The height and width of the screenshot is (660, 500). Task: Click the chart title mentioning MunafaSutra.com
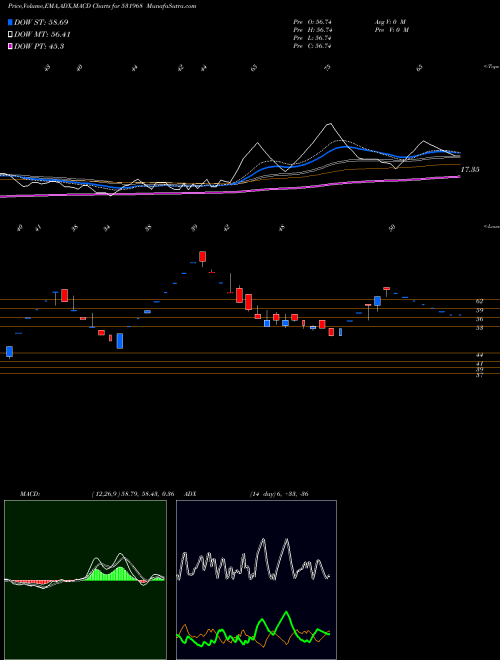102,6
